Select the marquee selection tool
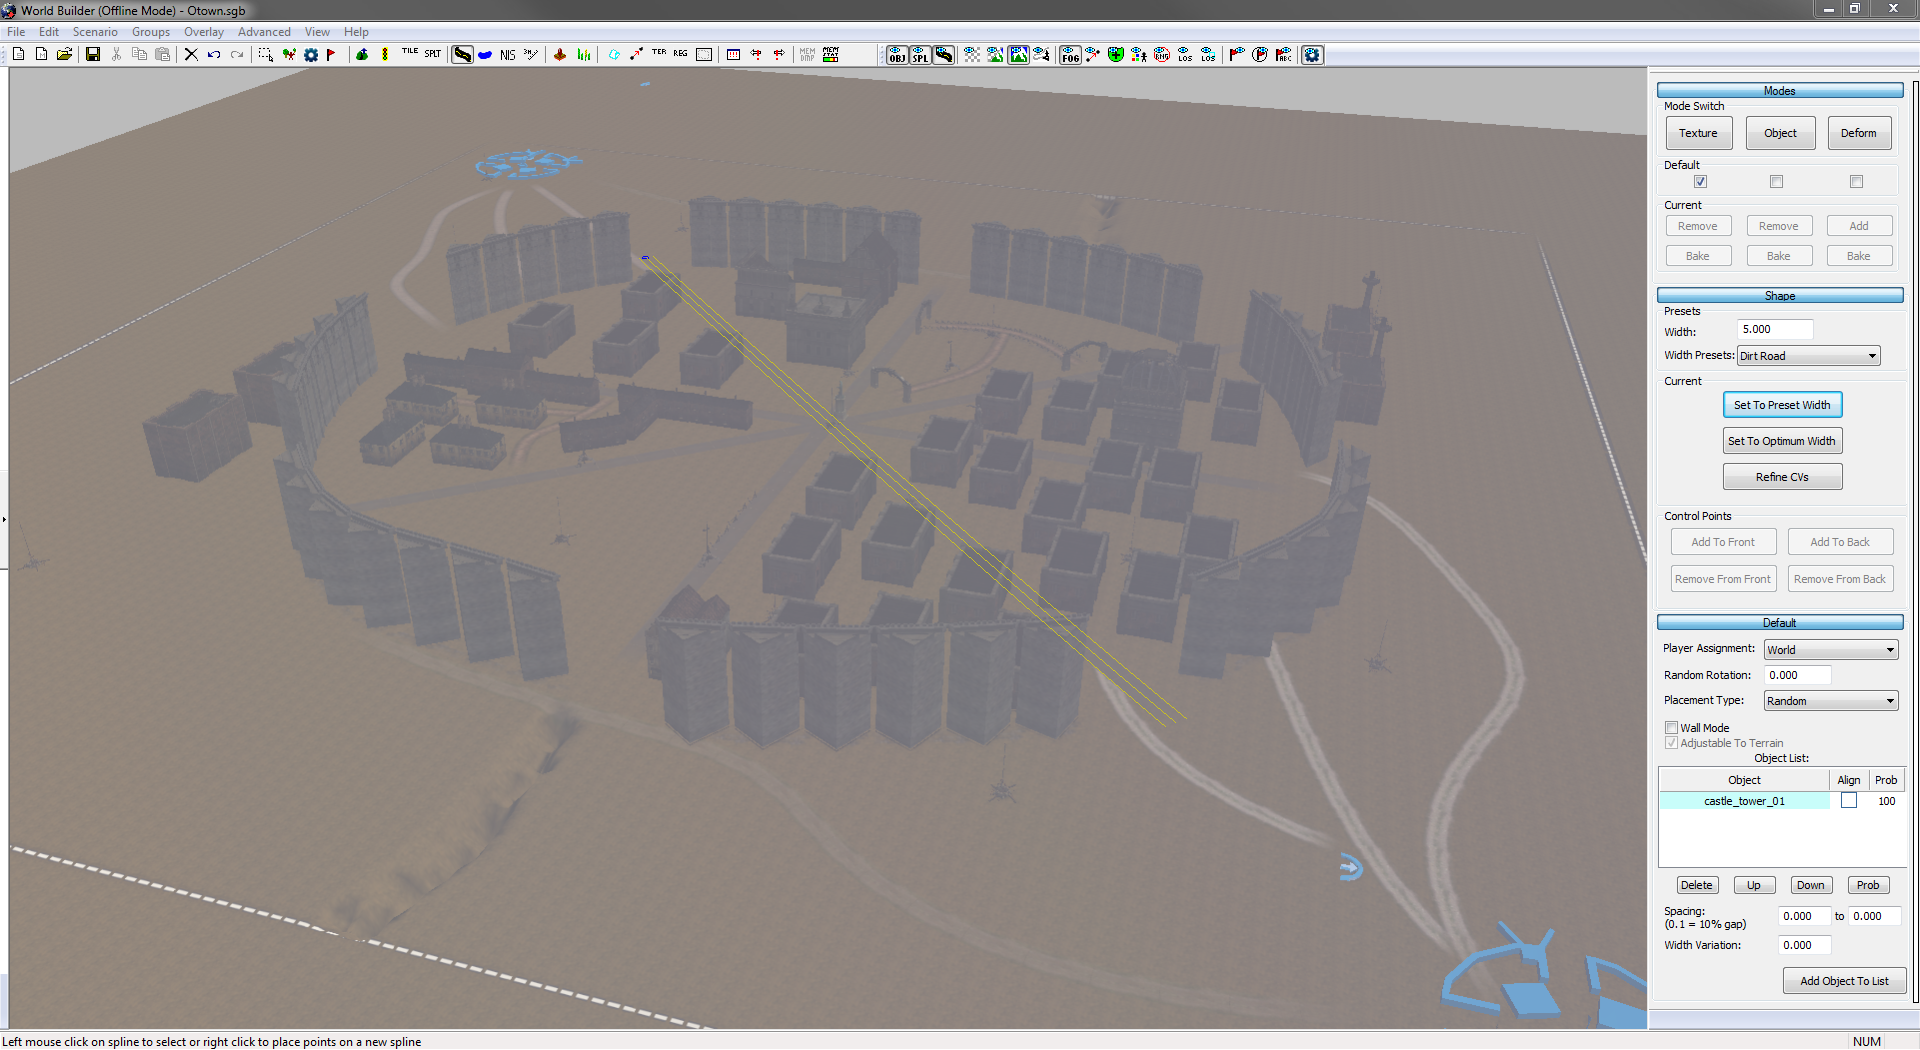 265,54
